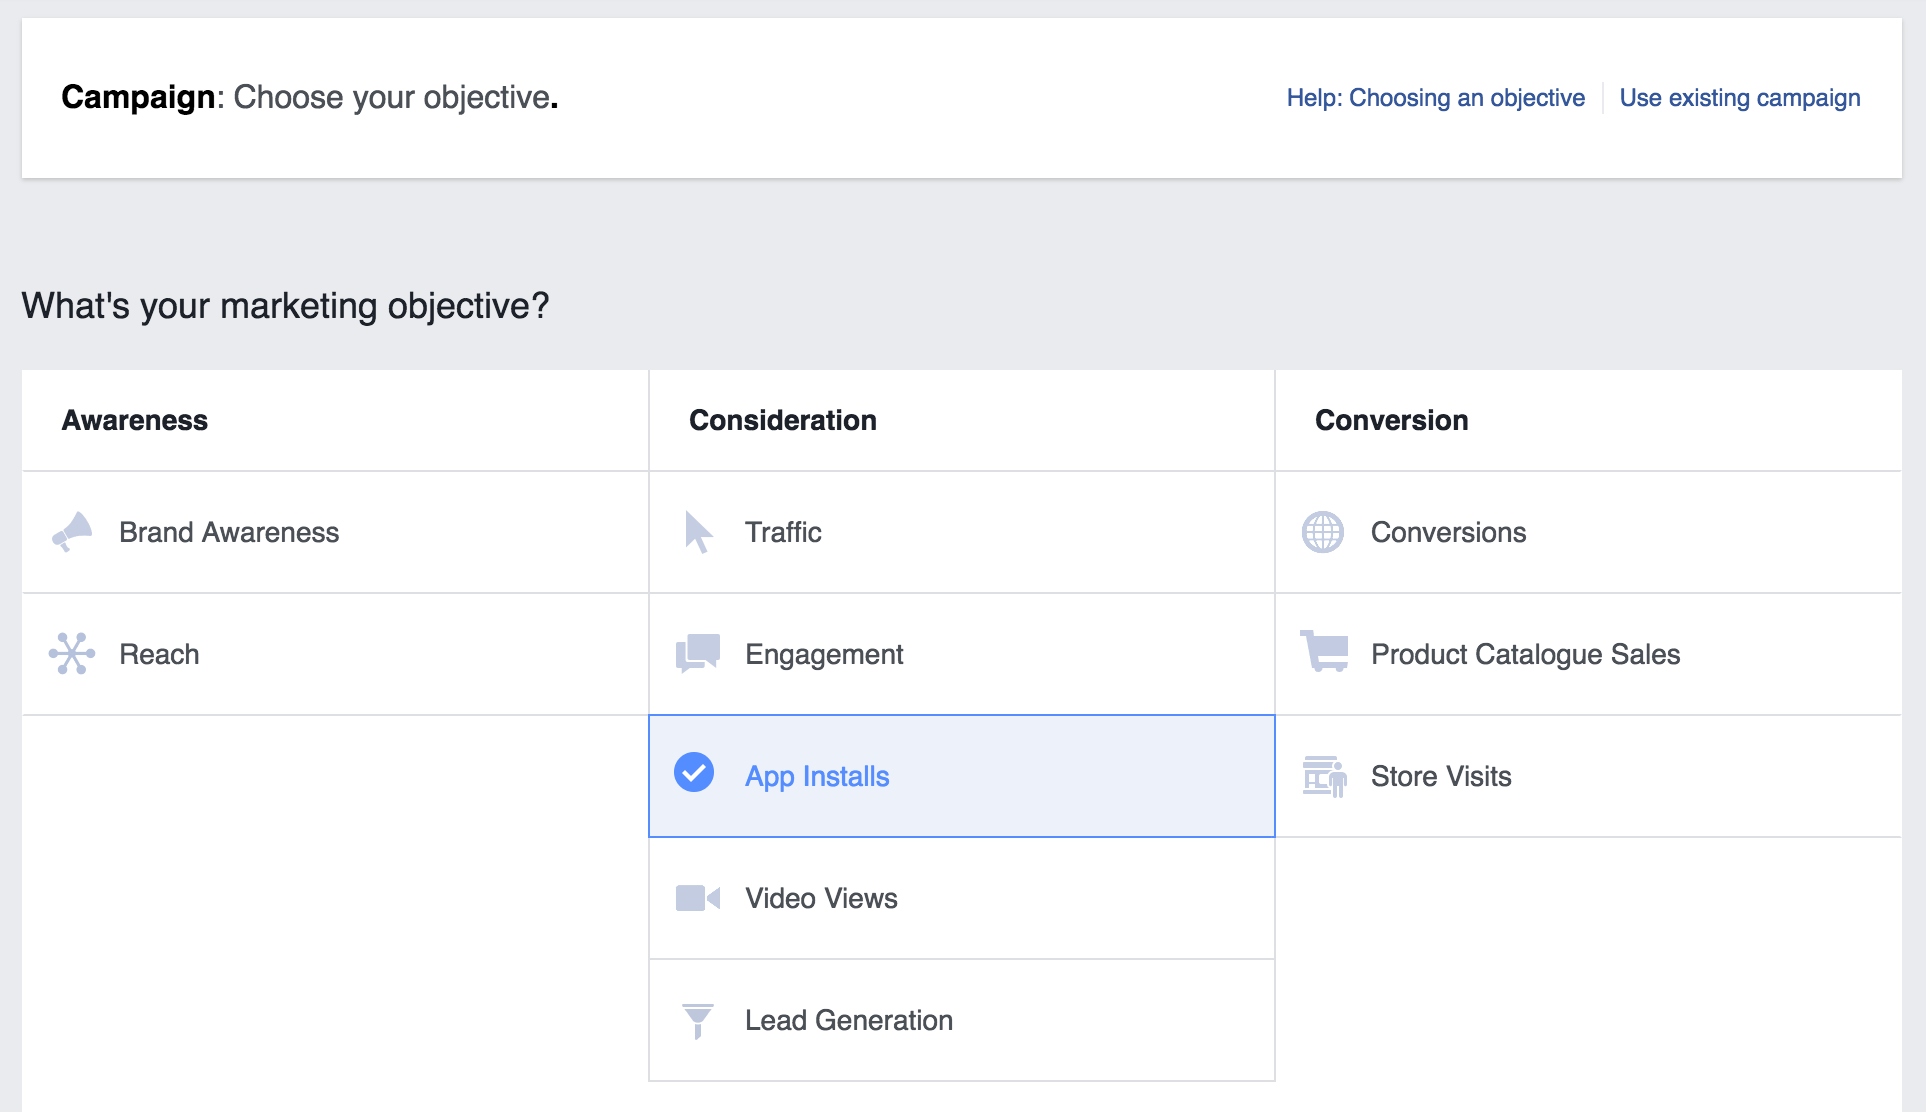Click the Product Catalogue Sales cart icon

coord(1324,651)
